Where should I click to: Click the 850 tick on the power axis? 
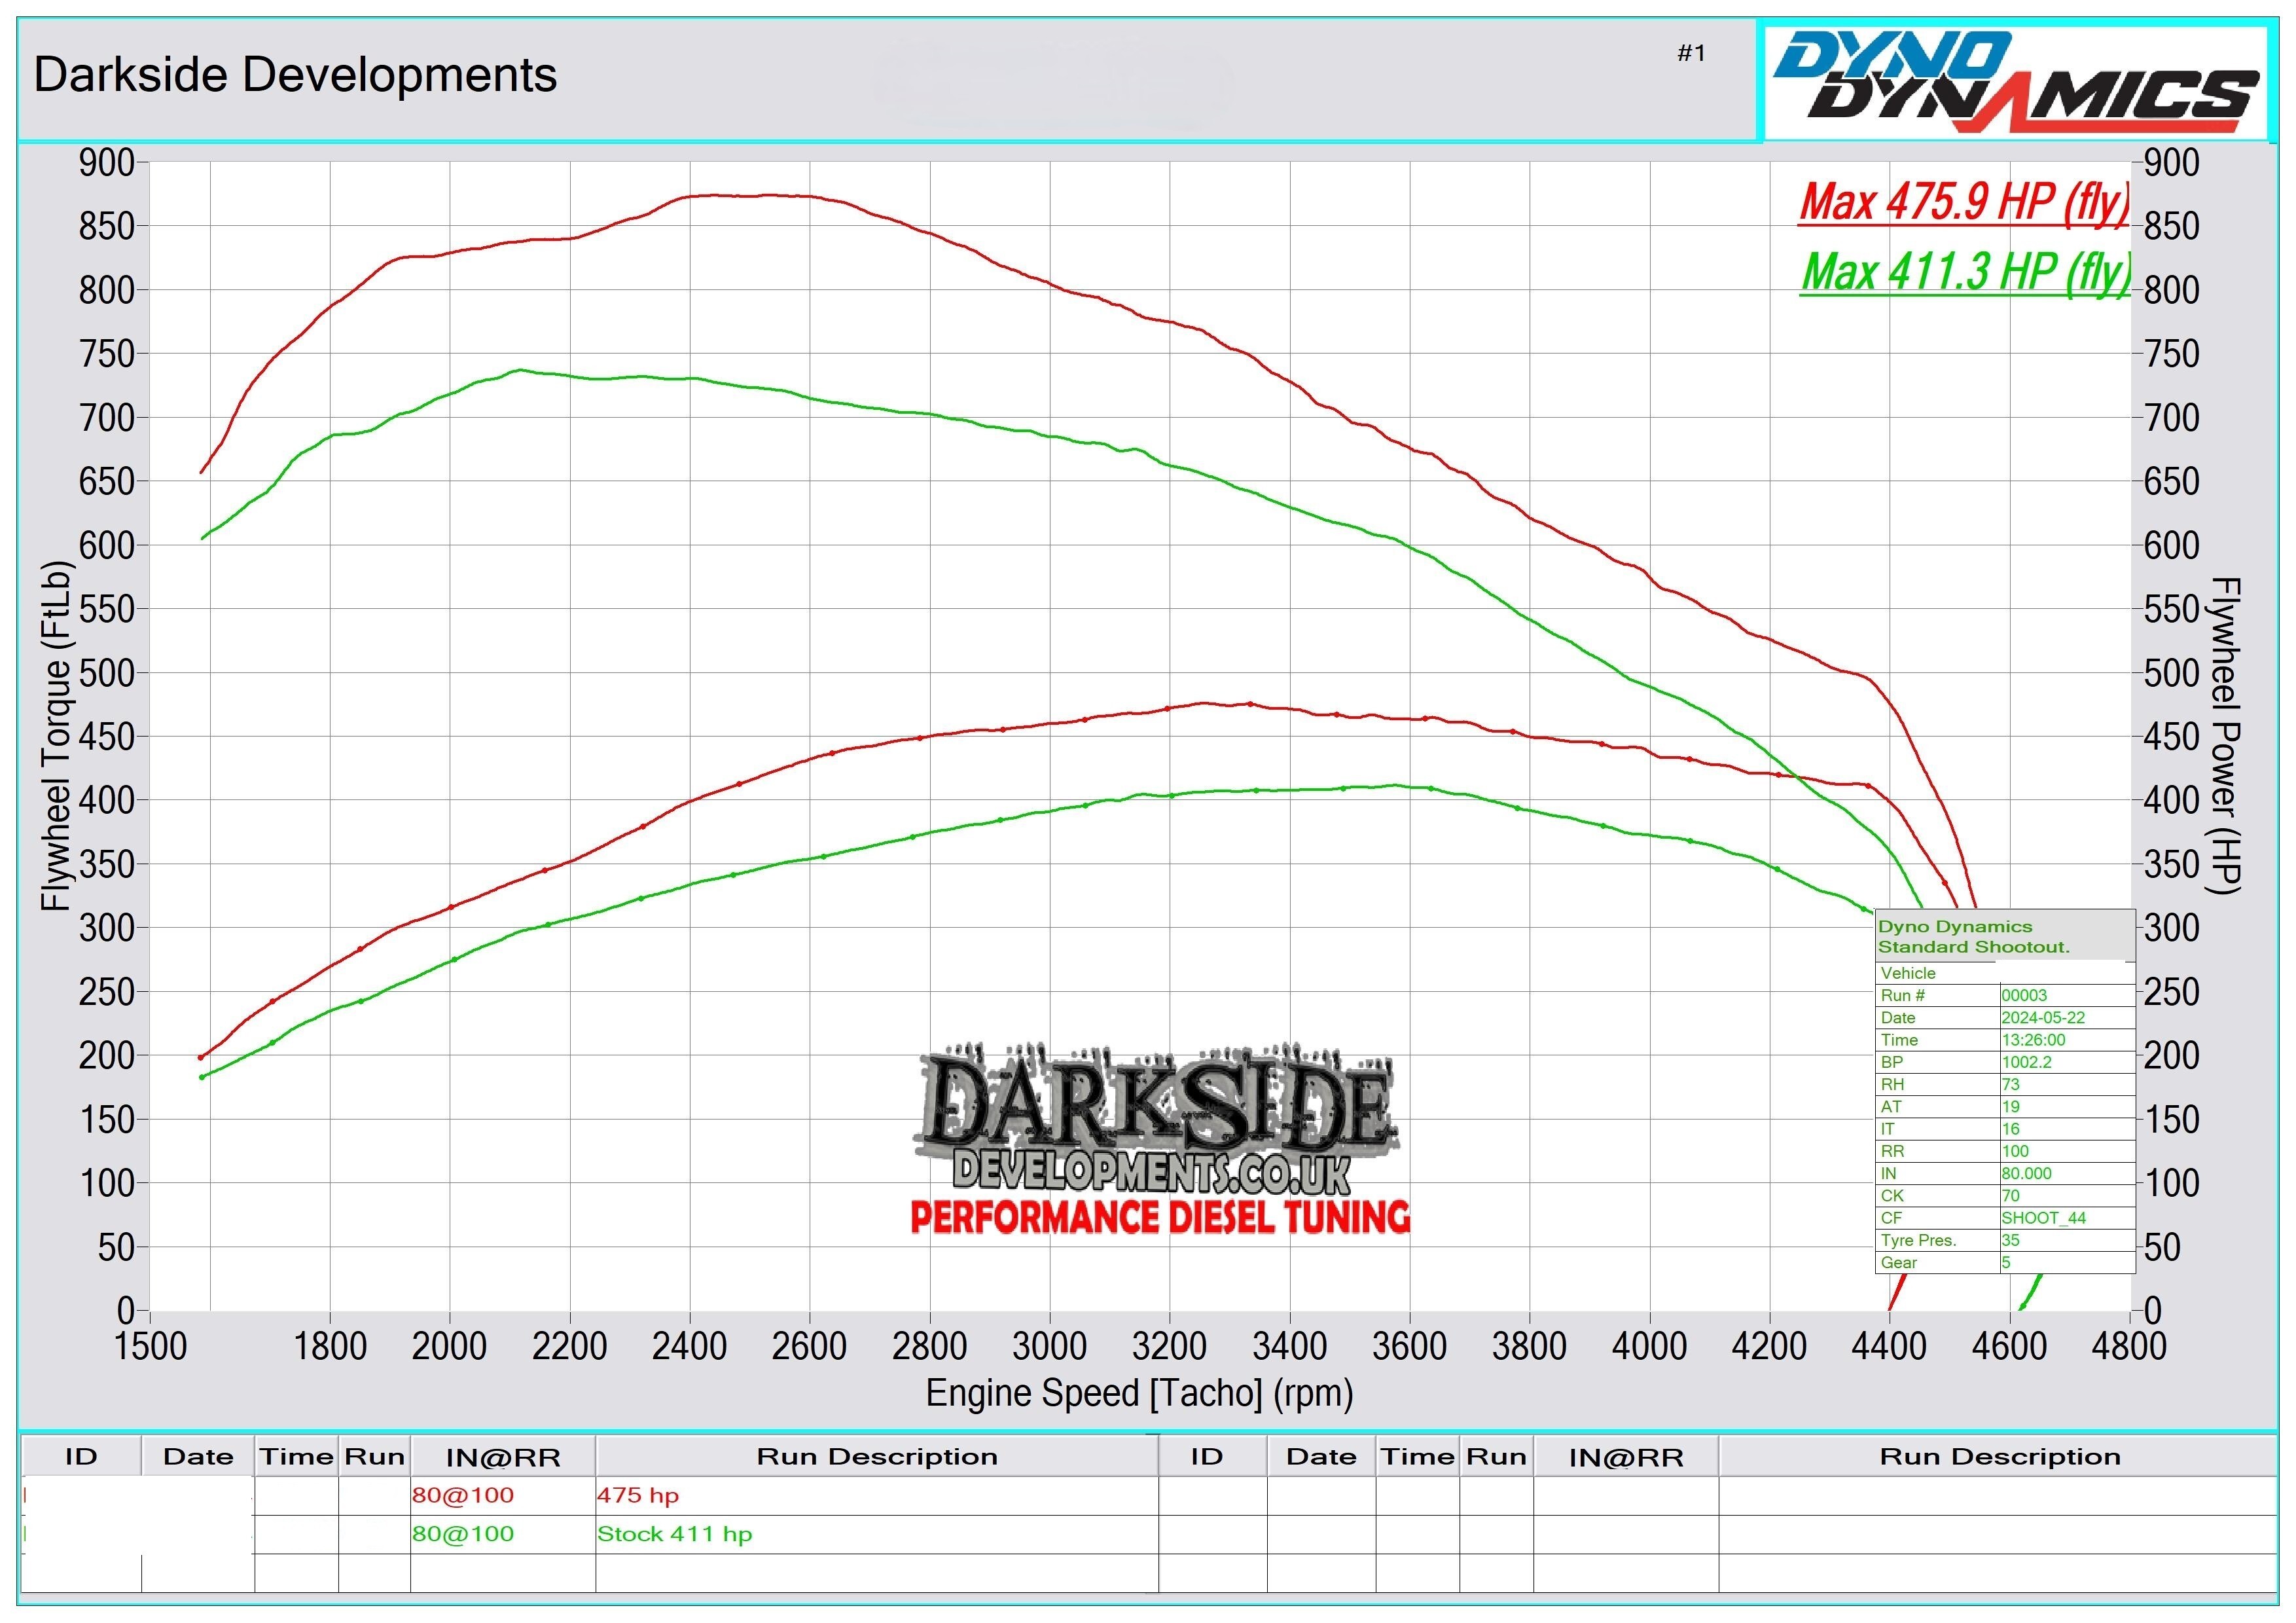(2171, 226)
